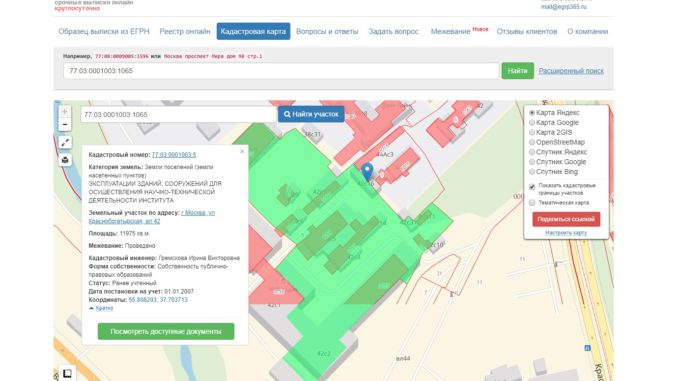The height and width of the screenshot is (381, 678).
Task: Click Найти участок button on map
Action: [311, 114]
